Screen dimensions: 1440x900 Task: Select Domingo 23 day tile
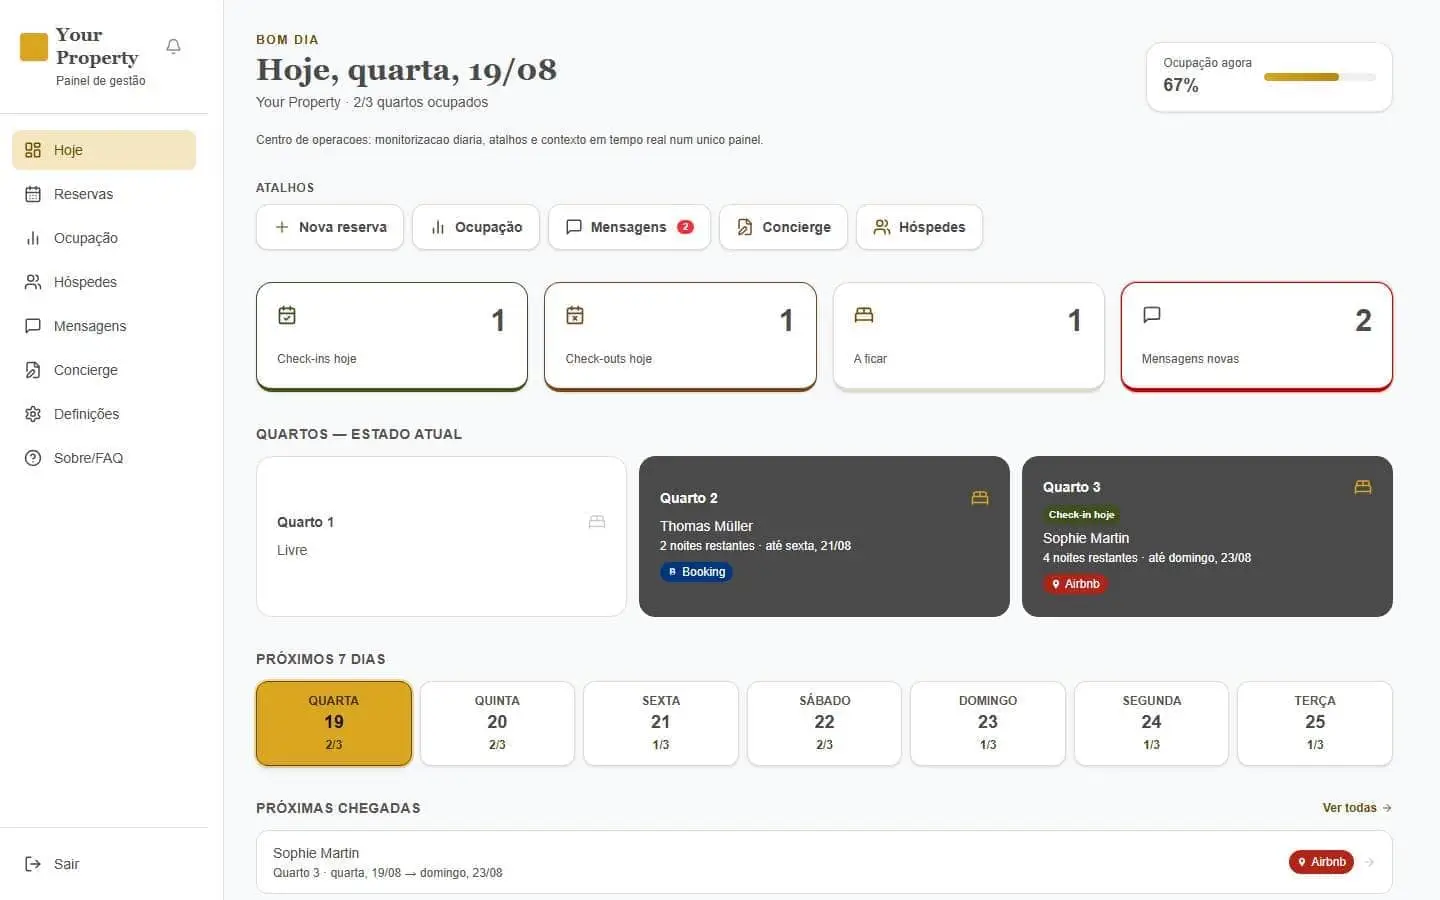988,724
